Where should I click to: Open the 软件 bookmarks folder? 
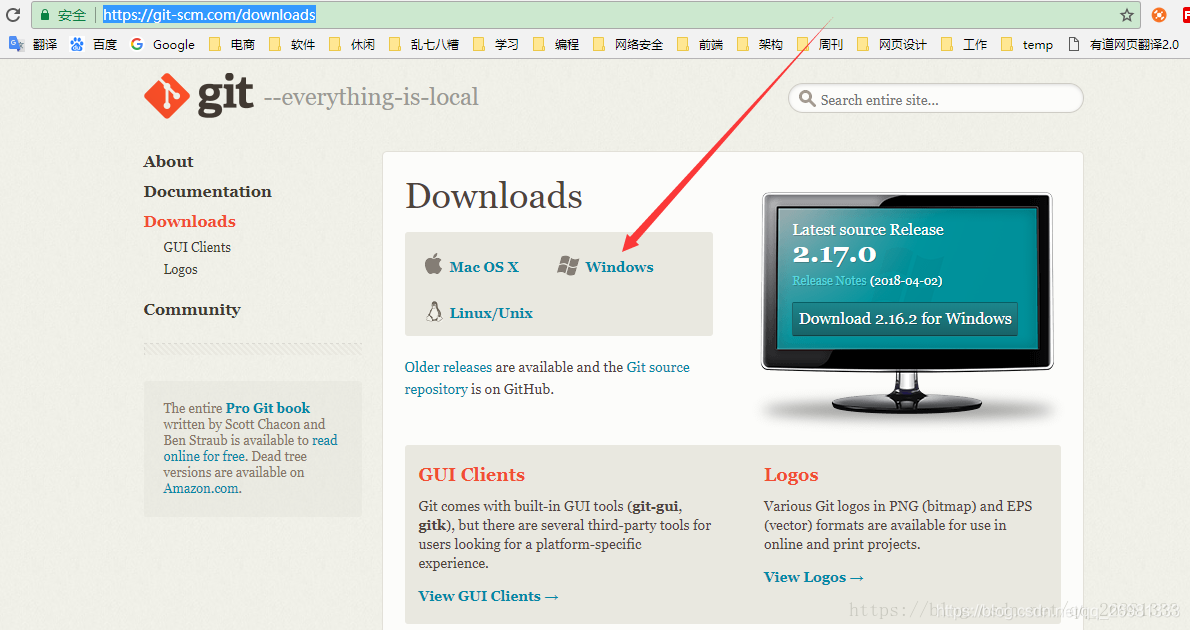292,44
